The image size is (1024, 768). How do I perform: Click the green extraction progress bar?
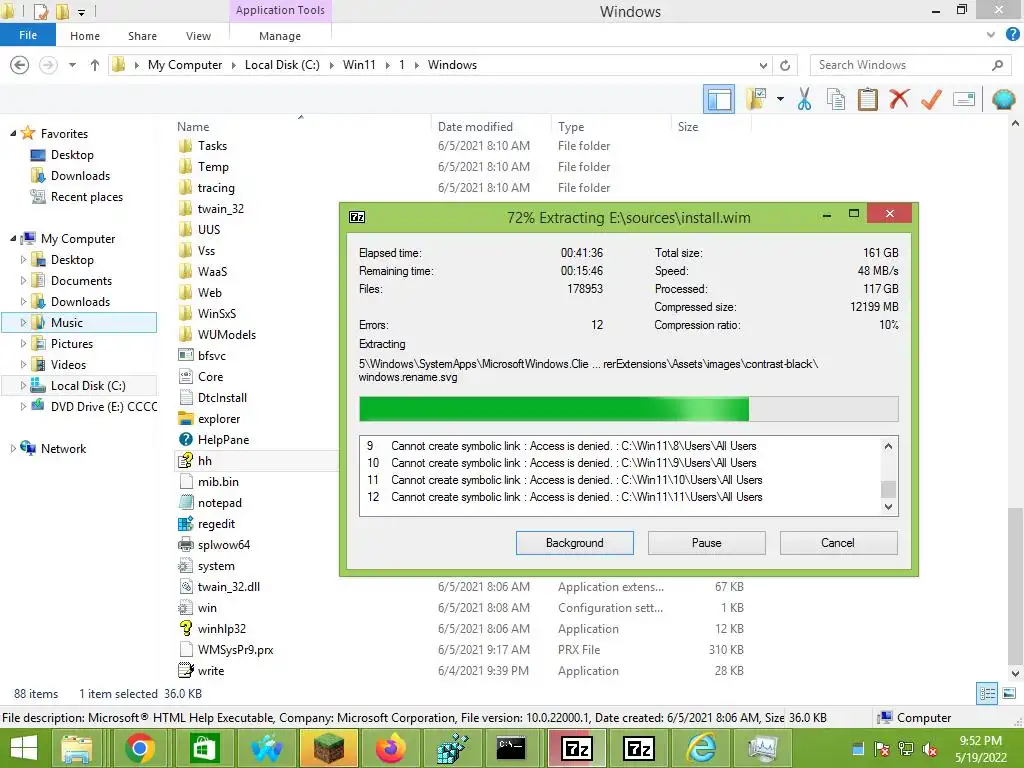pos(628,409)
